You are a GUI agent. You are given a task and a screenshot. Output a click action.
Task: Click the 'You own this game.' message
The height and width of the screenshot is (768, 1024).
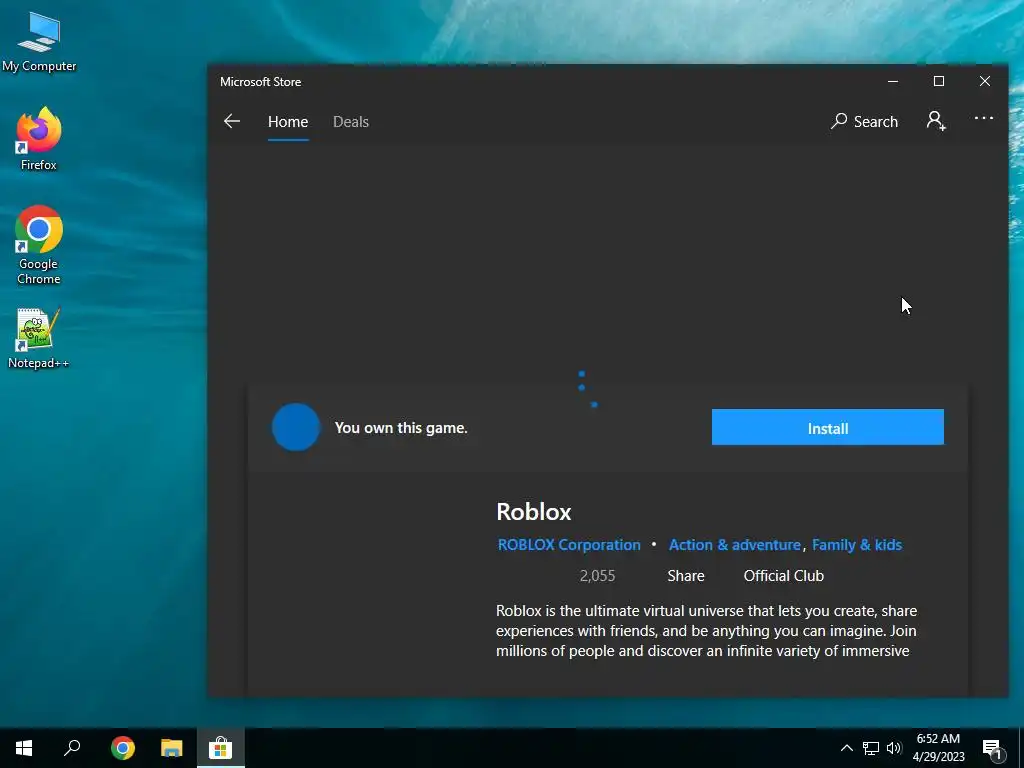(401, 428)
